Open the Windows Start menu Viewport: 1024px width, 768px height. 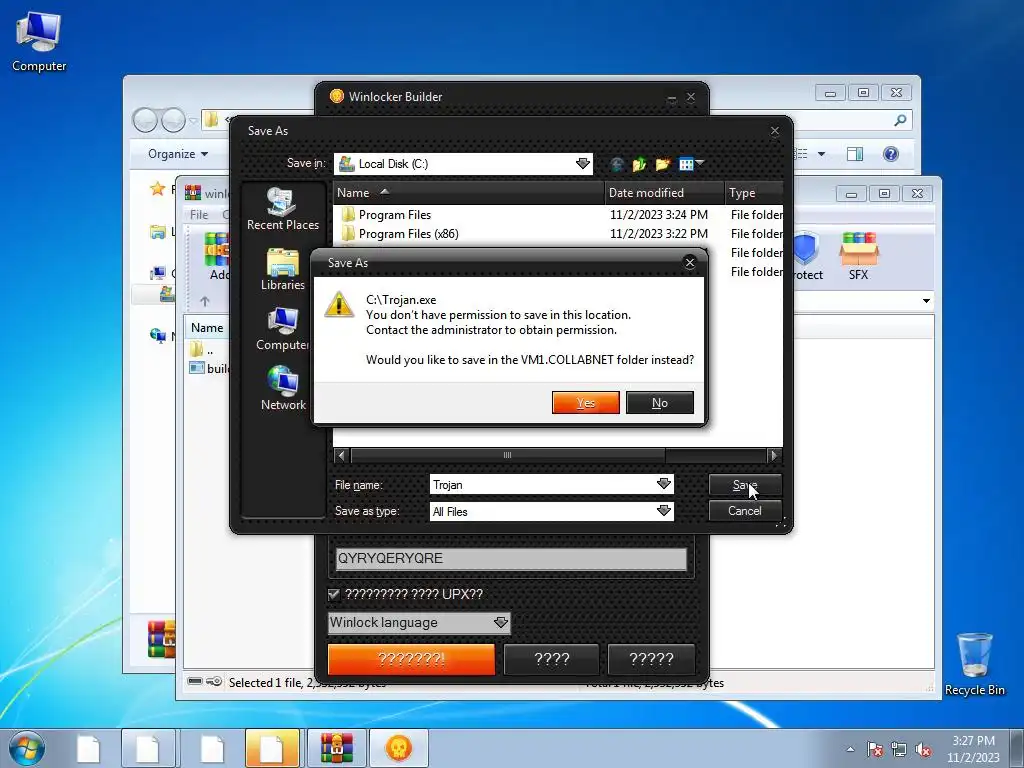pyautogui.click(x=26, y=748)
